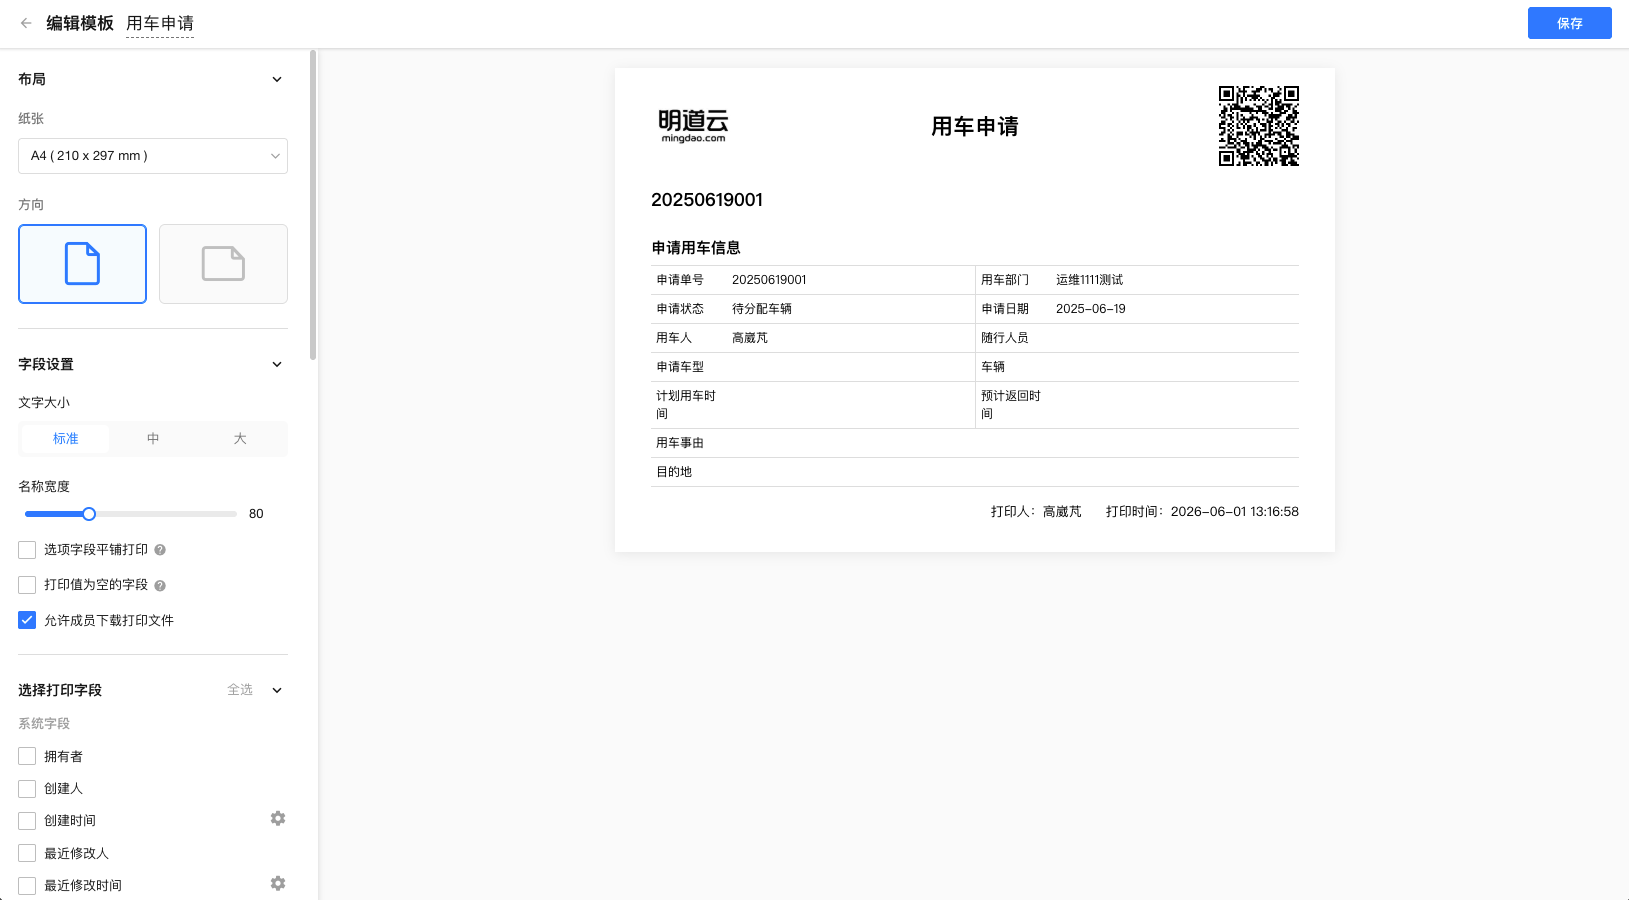Collapse the 选择打印字段 section
The height and width of the screenshot is (900, 1629).
click(x=277, y=690)
